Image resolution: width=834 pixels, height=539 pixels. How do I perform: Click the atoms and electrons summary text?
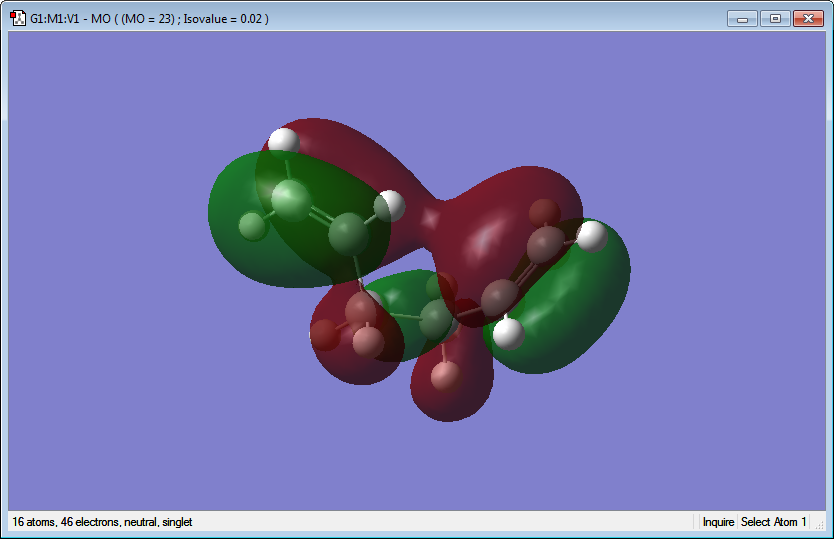pos(102,522)
